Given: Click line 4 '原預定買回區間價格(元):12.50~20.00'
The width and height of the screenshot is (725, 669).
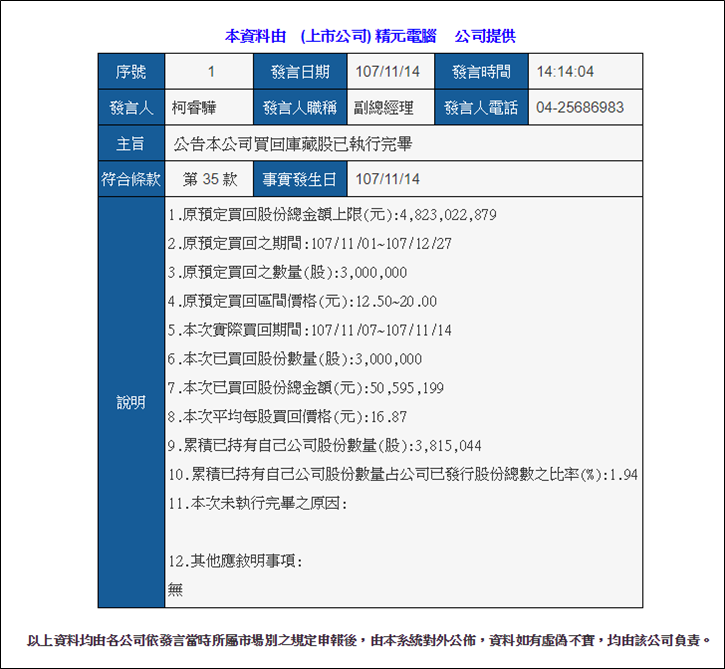Looking at the screenshot, I should coord(302,301).
